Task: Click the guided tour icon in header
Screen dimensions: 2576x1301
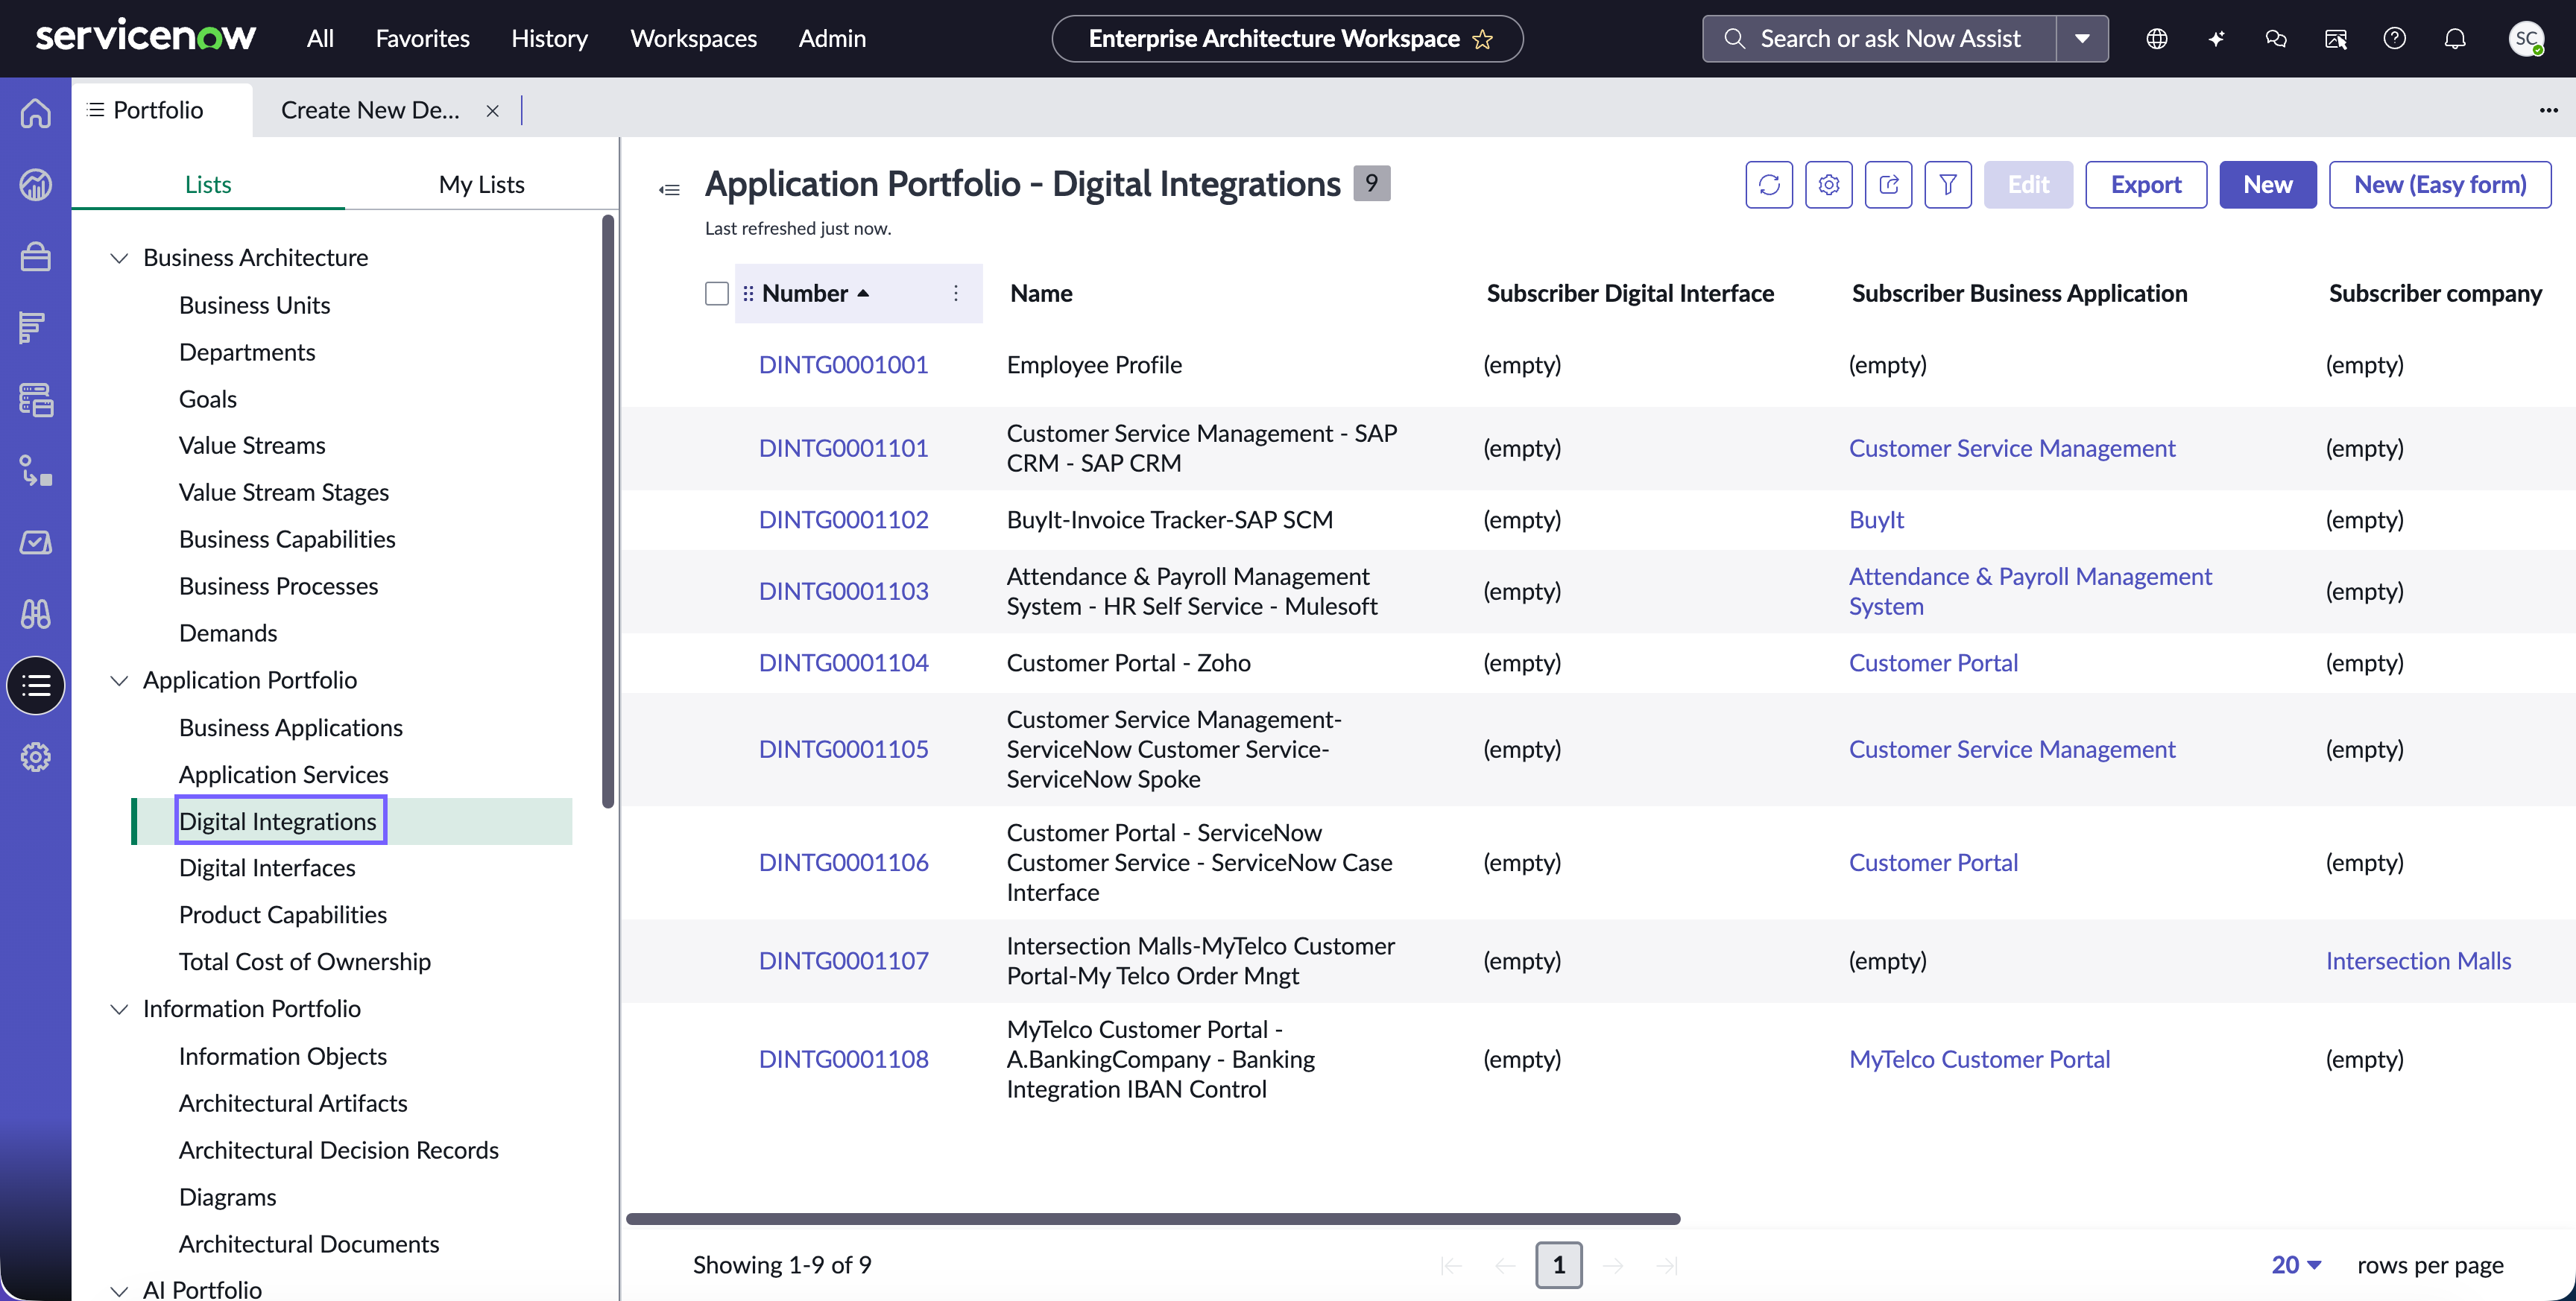Action: click(x=2336, y=38)
